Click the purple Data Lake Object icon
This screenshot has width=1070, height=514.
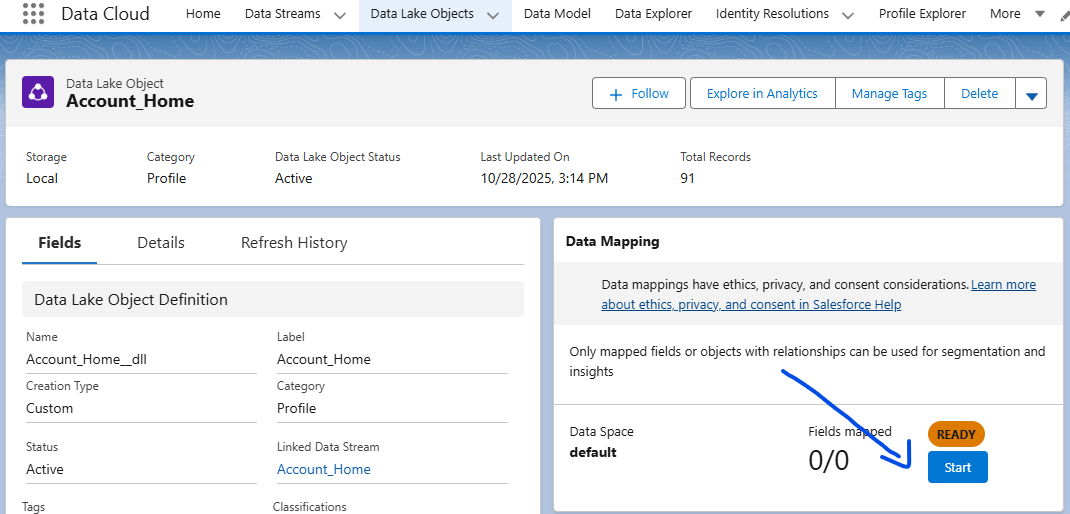coord(38,92)
